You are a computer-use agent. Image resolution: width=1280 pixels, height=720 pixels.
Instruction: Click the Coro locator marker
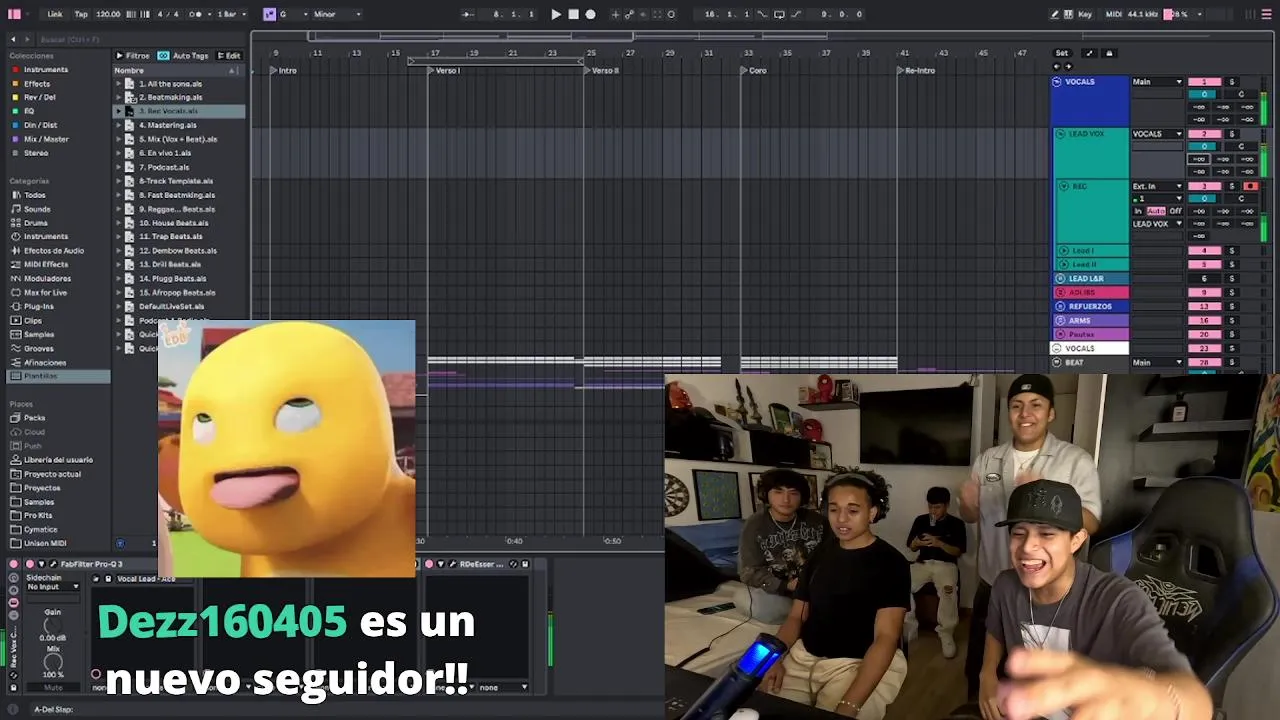click(754, 71)
